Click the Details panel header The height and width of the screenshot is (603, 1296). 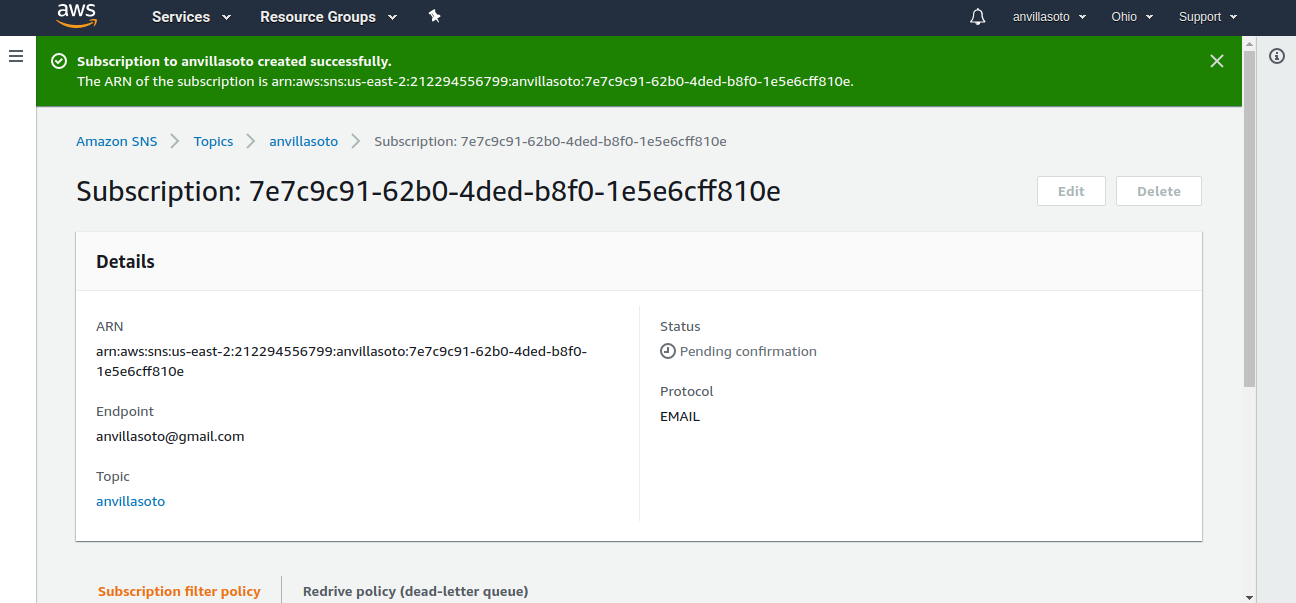pos(639,261)
